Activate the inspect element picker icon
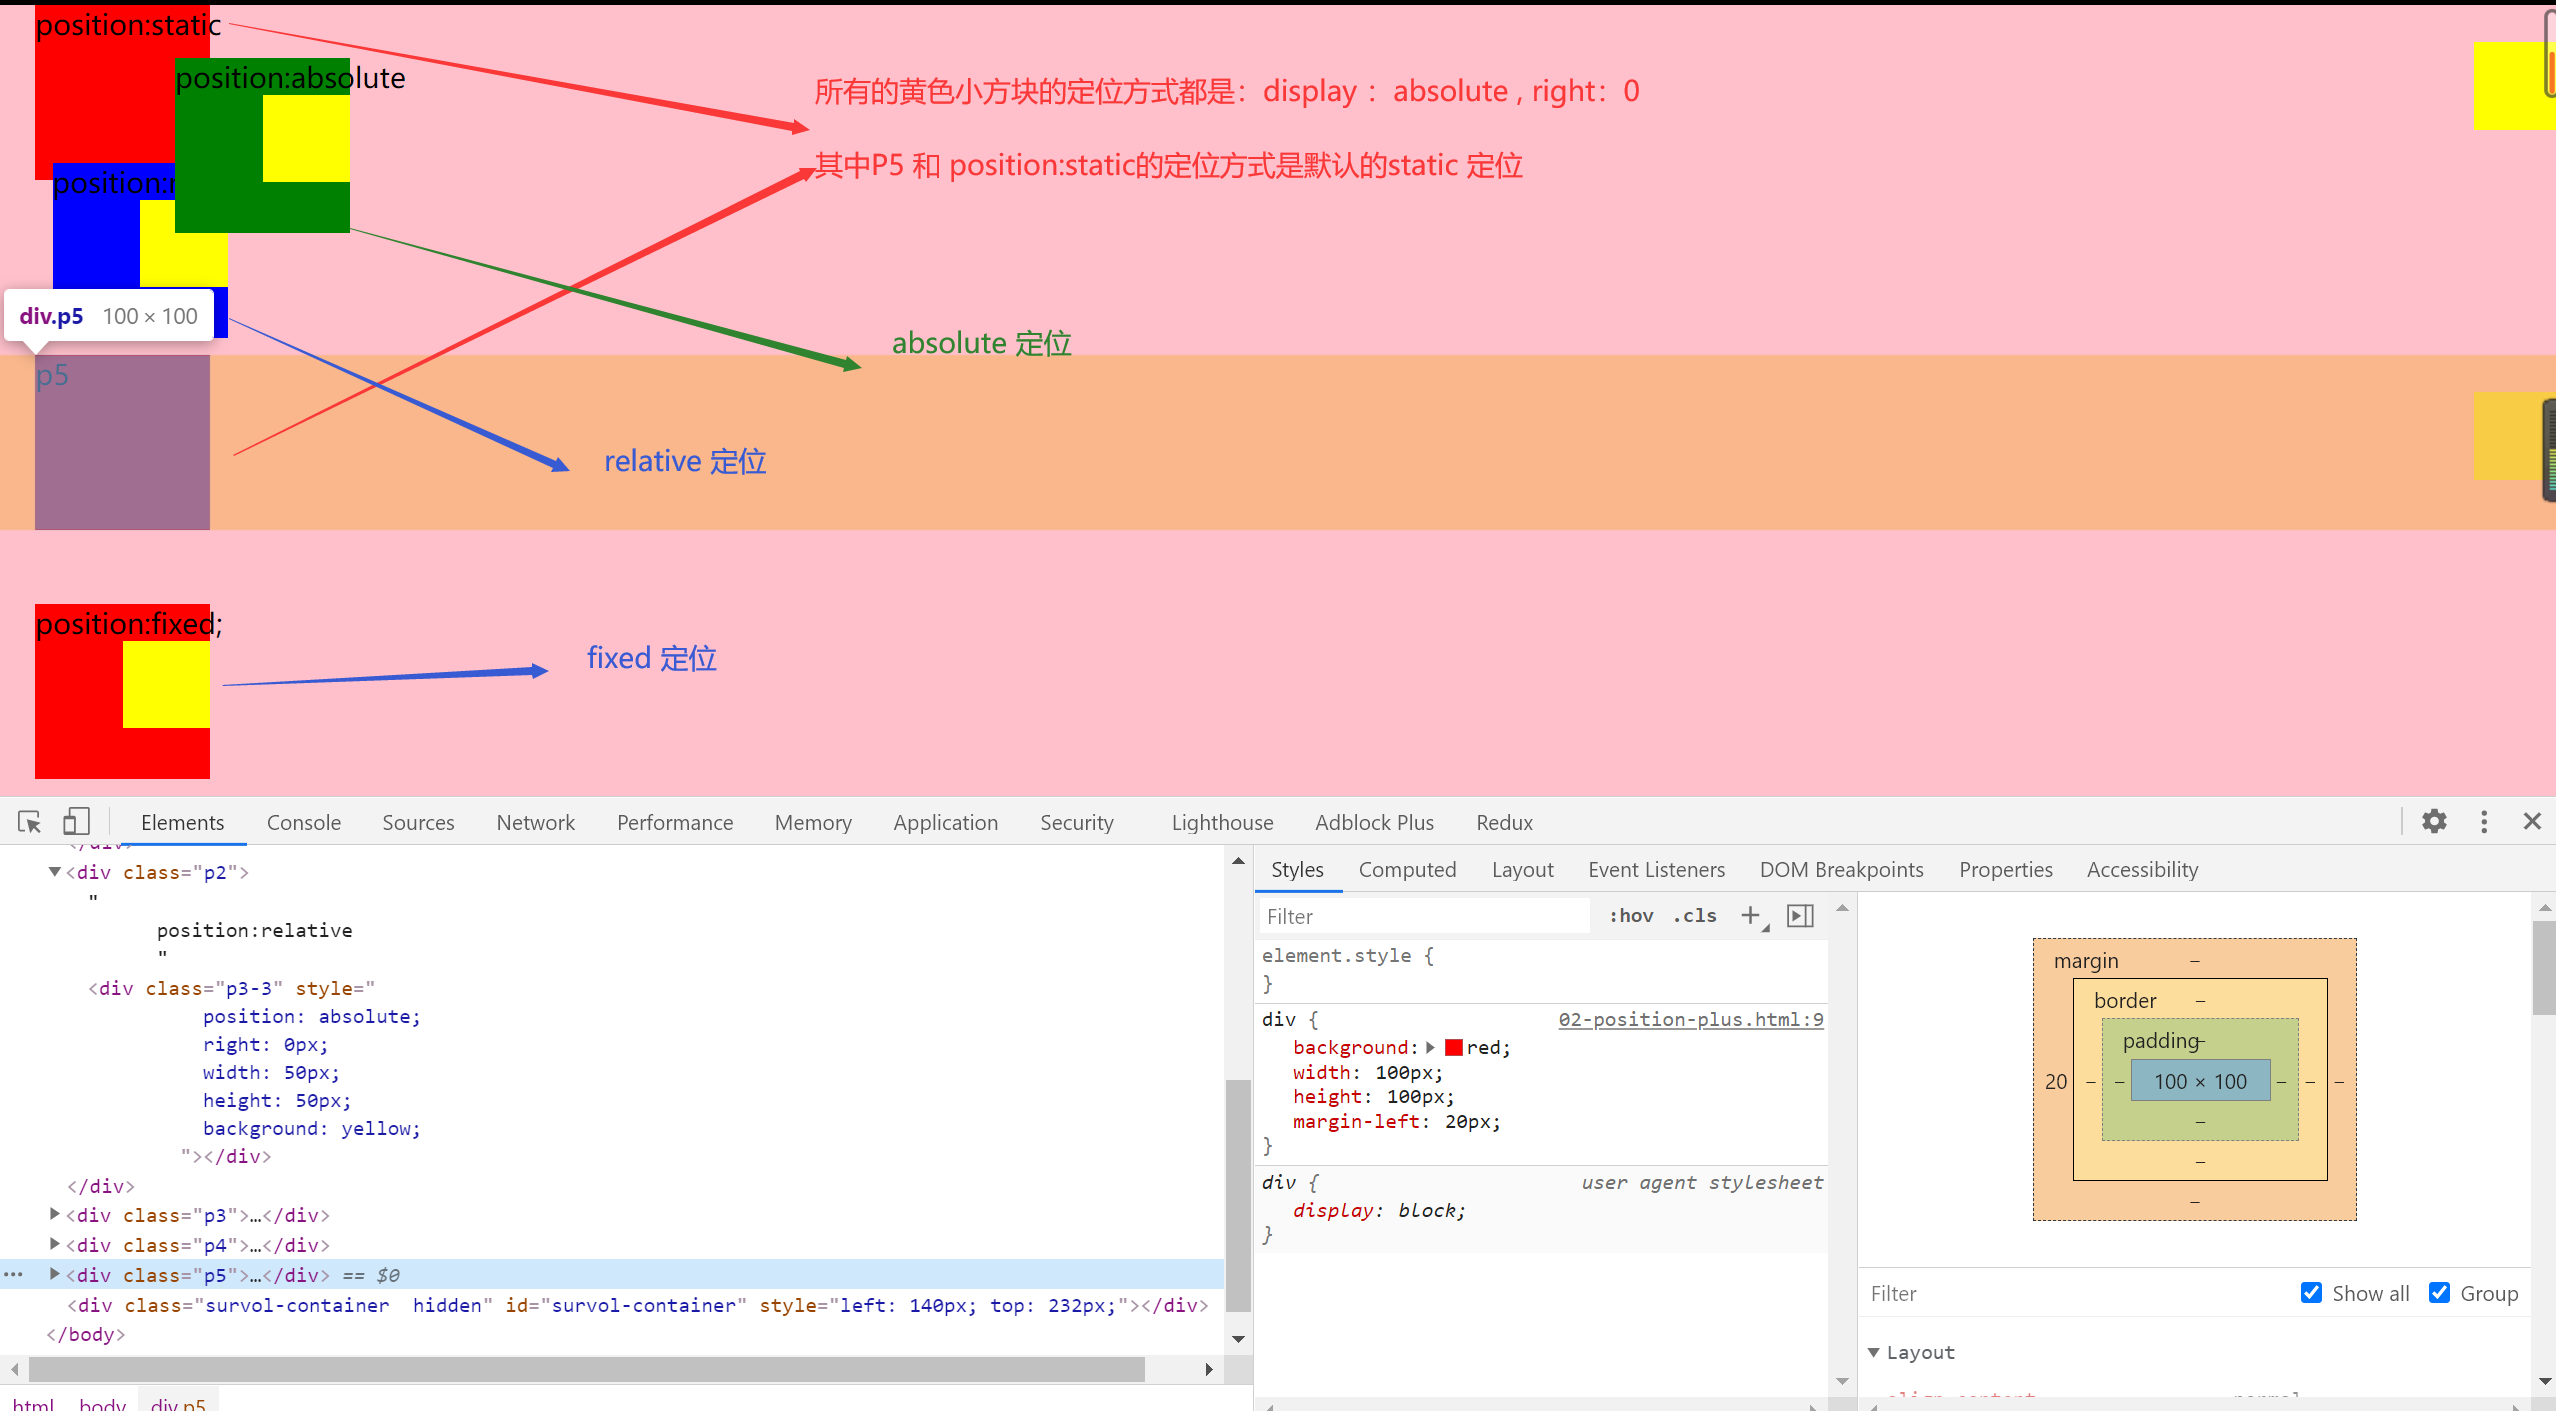Screen dimensions: 2556x1411 29,822
